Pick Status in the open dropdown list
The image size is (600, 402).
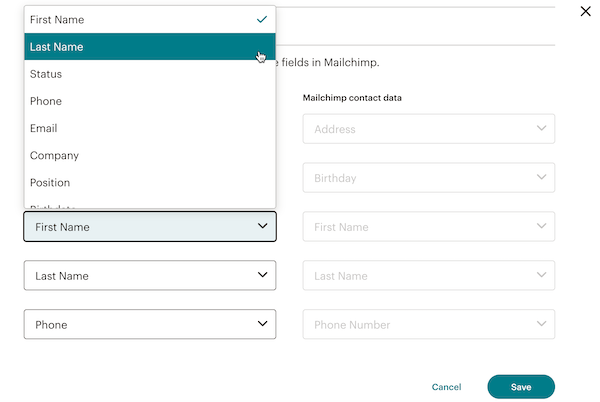point(150,74)
